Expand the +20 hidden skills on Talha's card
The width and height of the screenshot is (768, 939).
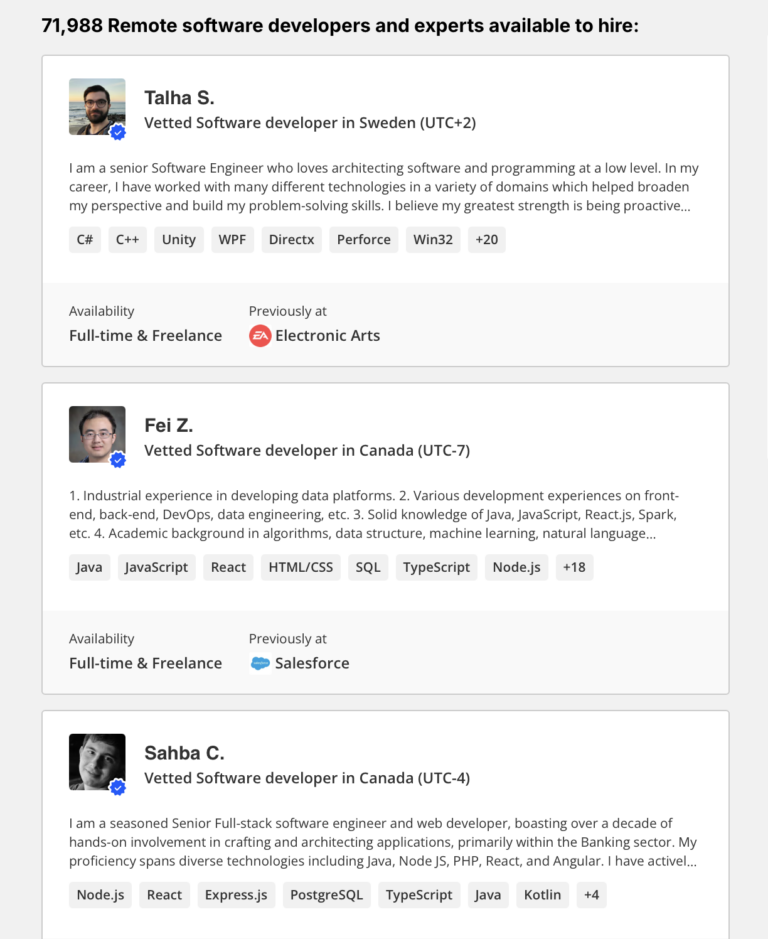[x=486, y=239]
